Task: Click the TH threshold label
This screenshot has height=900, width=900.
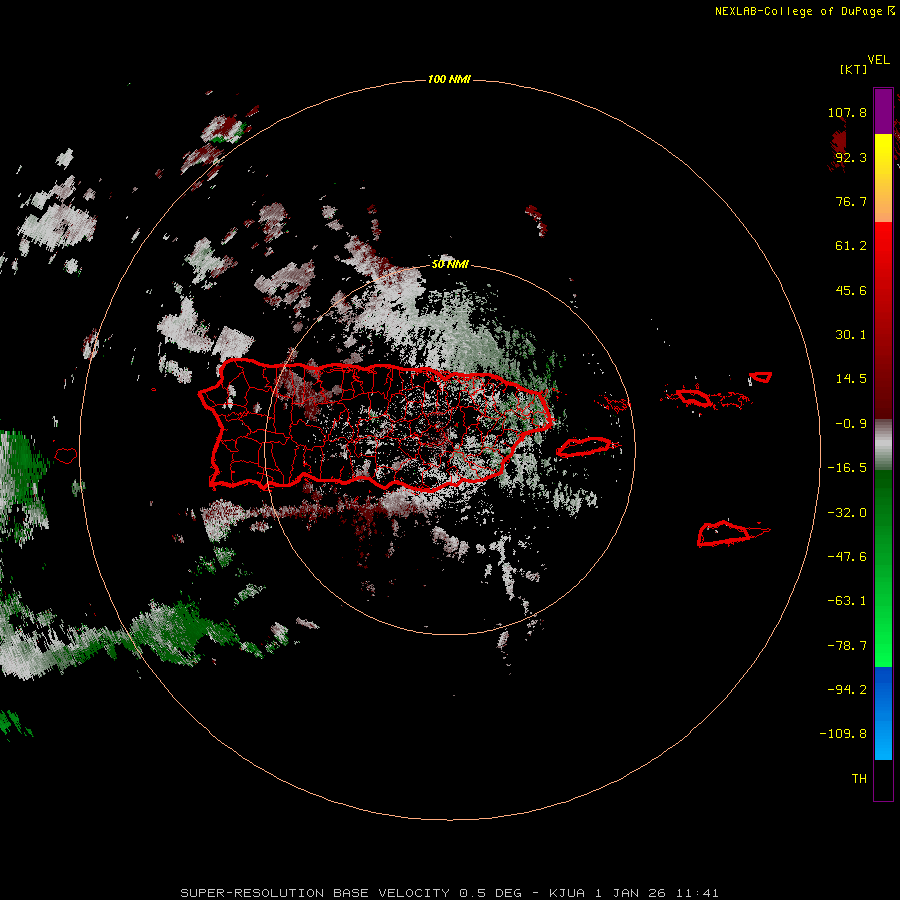Action: (x=859, y=779)
